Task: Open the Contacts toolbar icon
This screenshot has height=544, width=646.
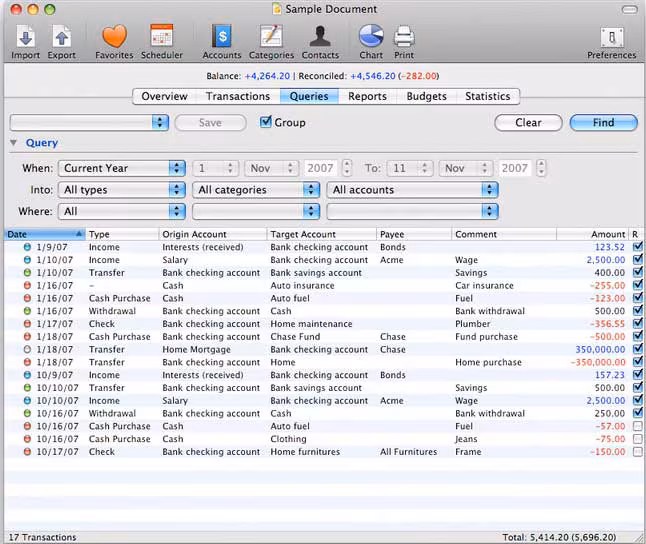Action: coord(319,37)
